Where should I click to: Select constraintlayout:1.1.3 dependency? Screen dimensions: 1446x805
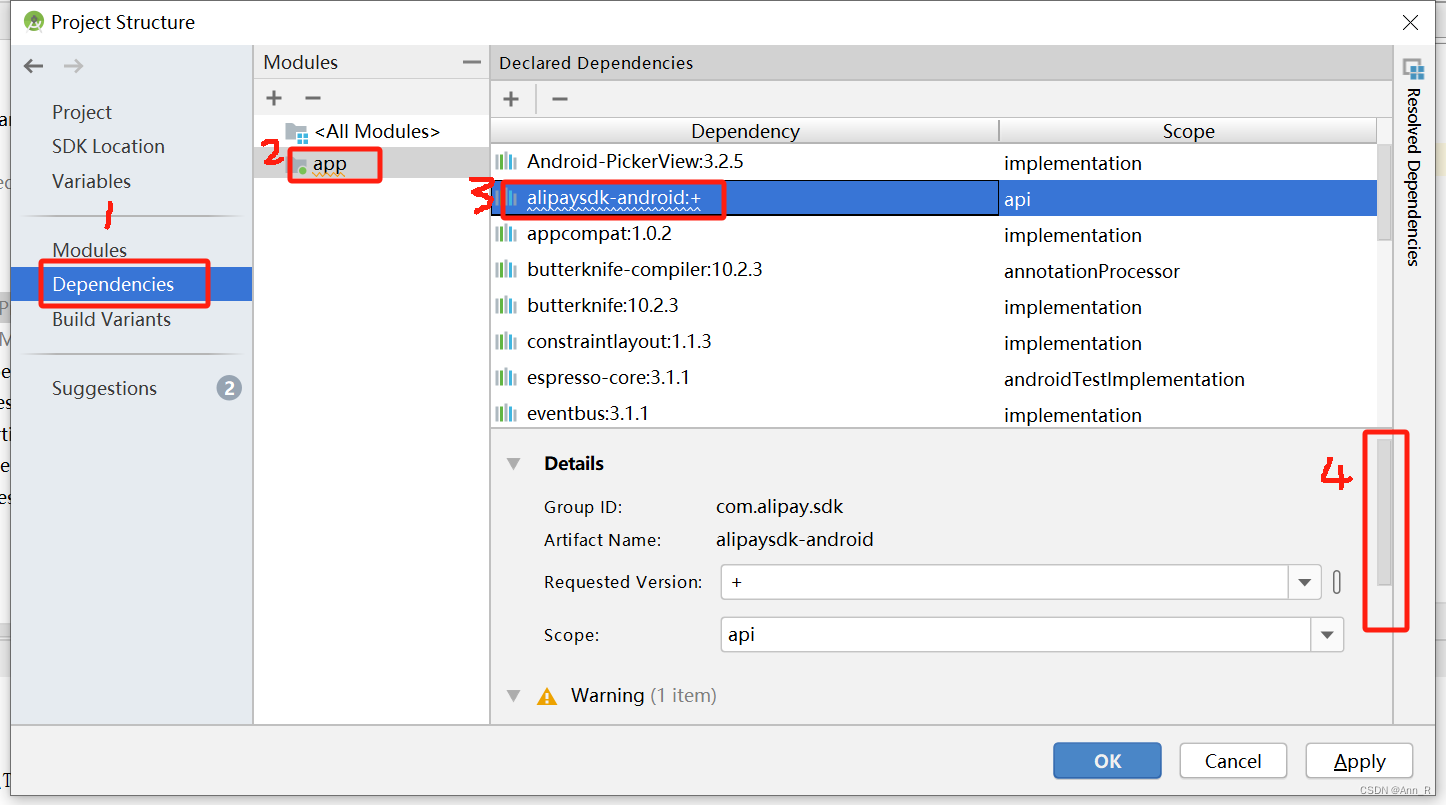[x=619, y=342]
